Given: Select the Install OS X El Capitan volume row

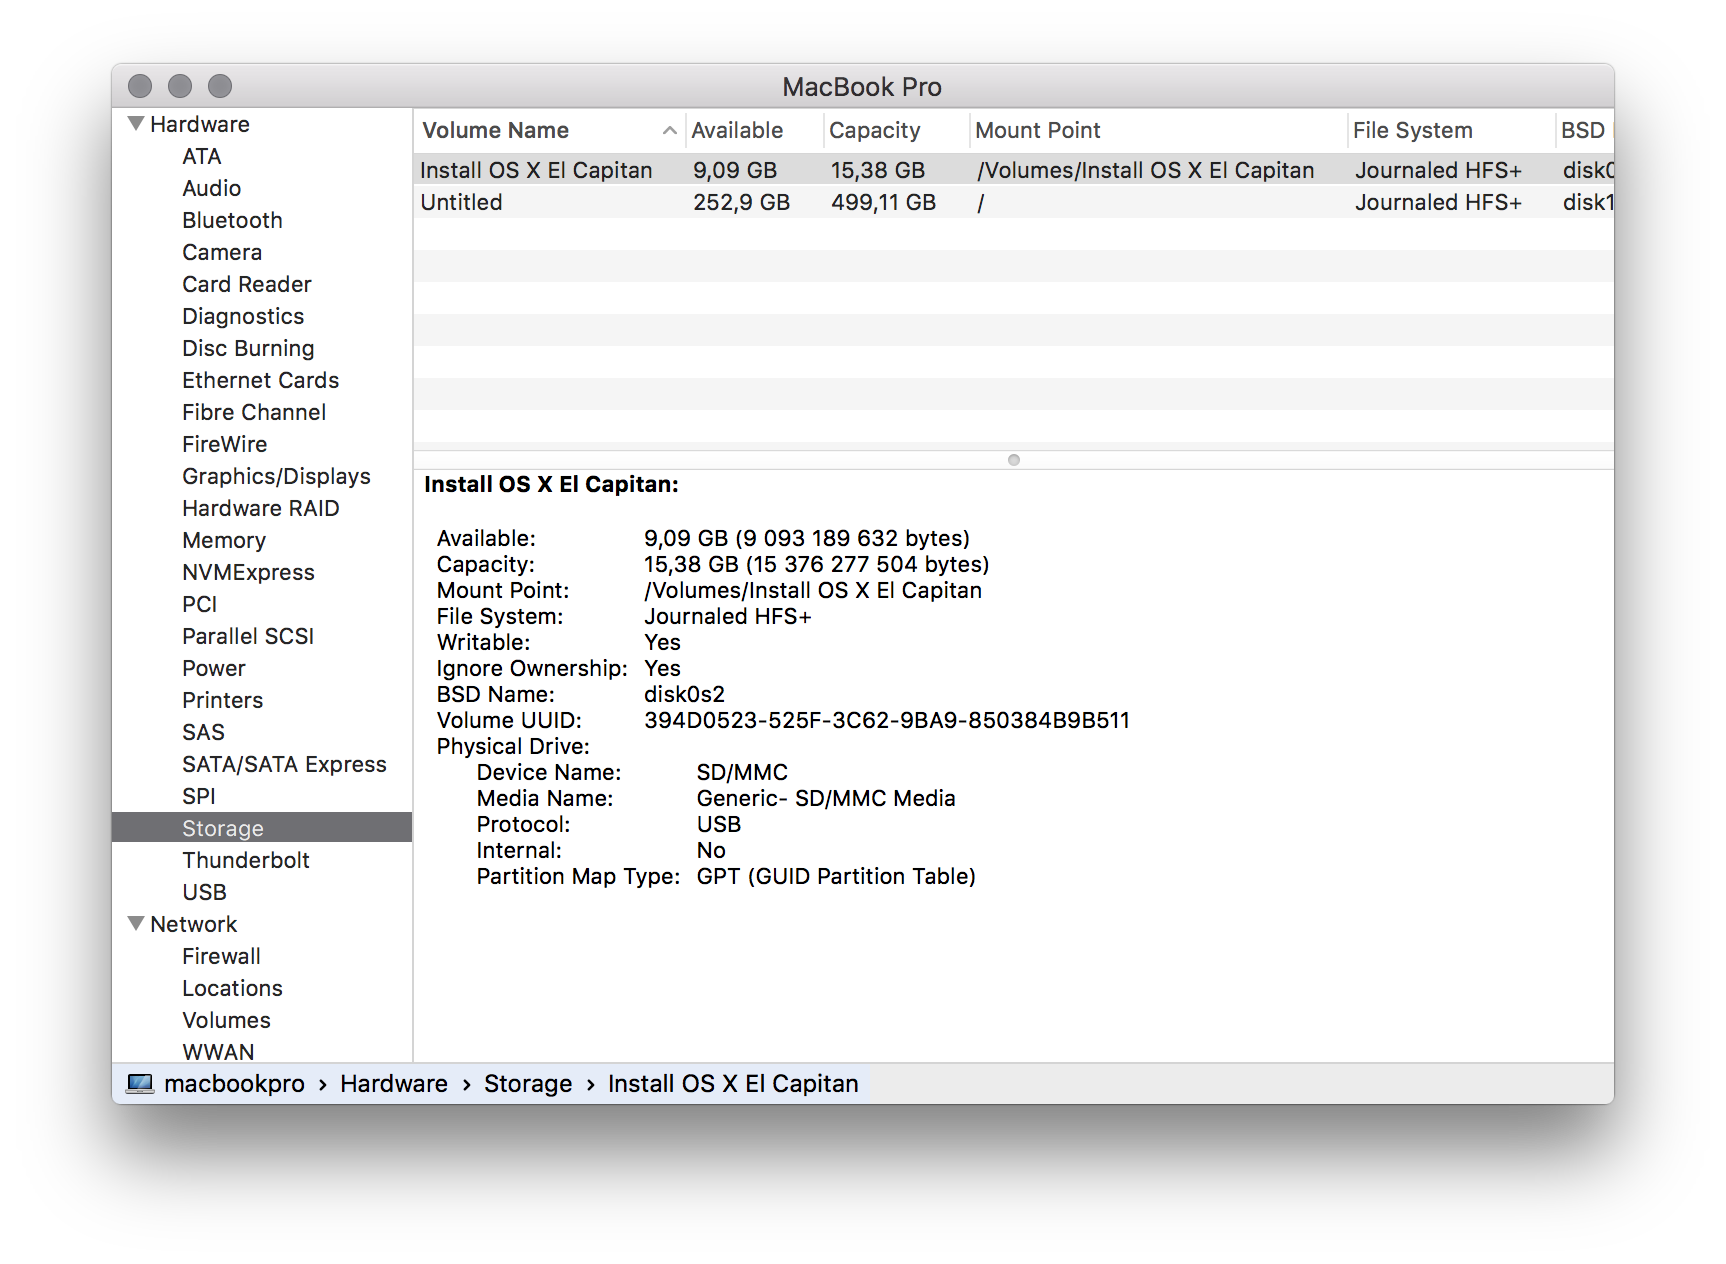Looking at the screenshot, I should click(1014, 170).
